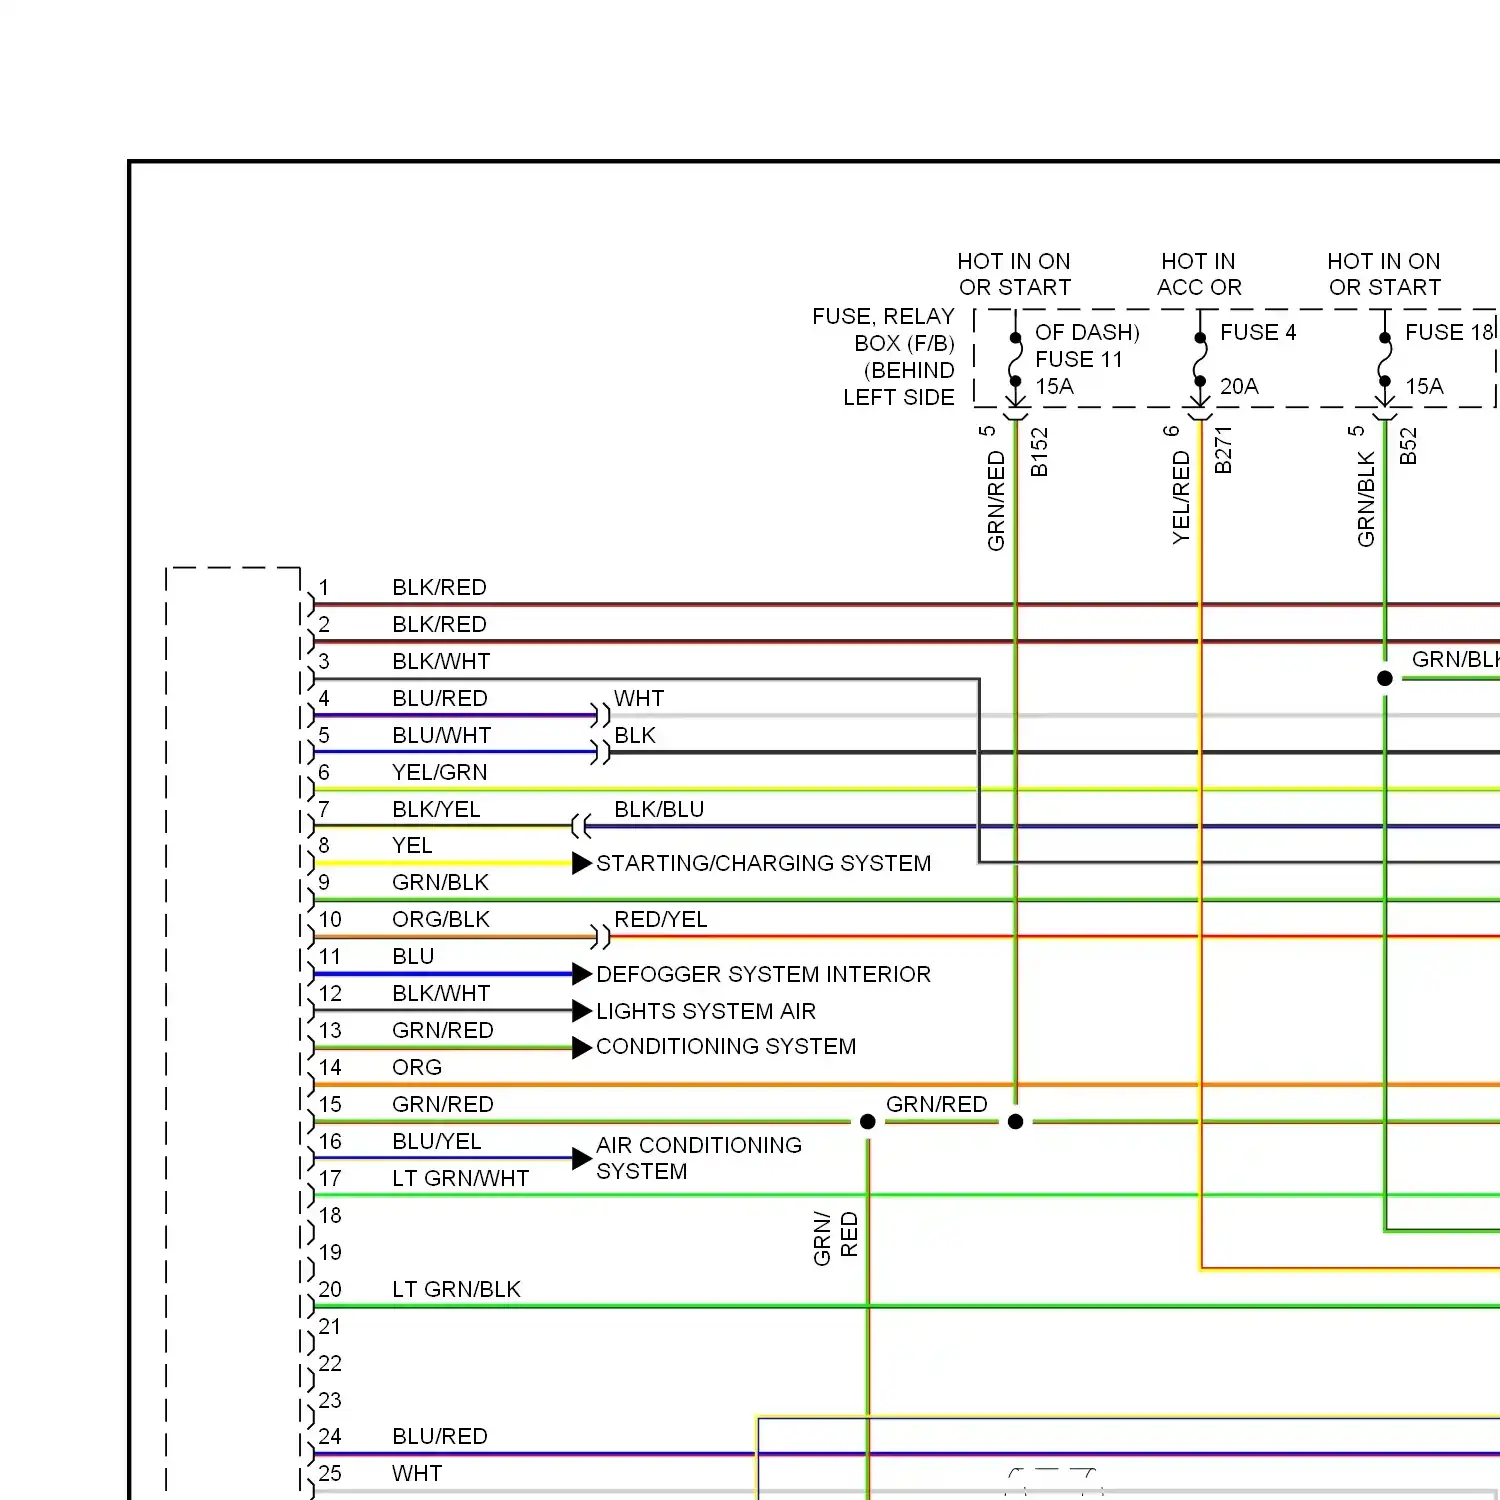The height and width of the screenshot is (1500, 1500).
Task: Click the CONDITIONING SYSTEM label
Action: [726, 1046]
